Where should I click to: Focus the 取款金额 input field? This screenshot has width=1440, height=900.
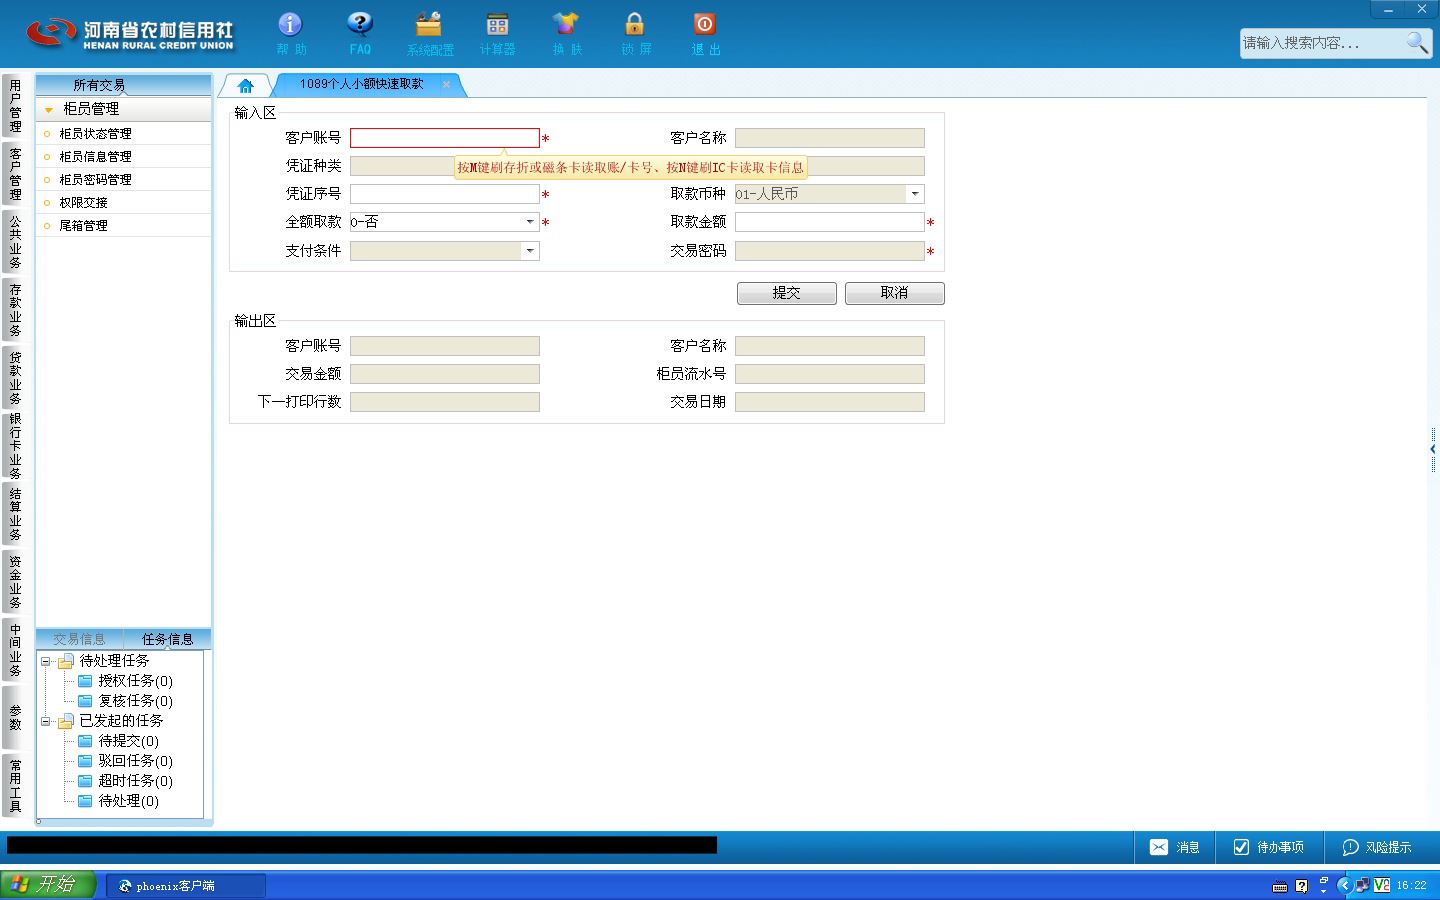pos(830,222)
